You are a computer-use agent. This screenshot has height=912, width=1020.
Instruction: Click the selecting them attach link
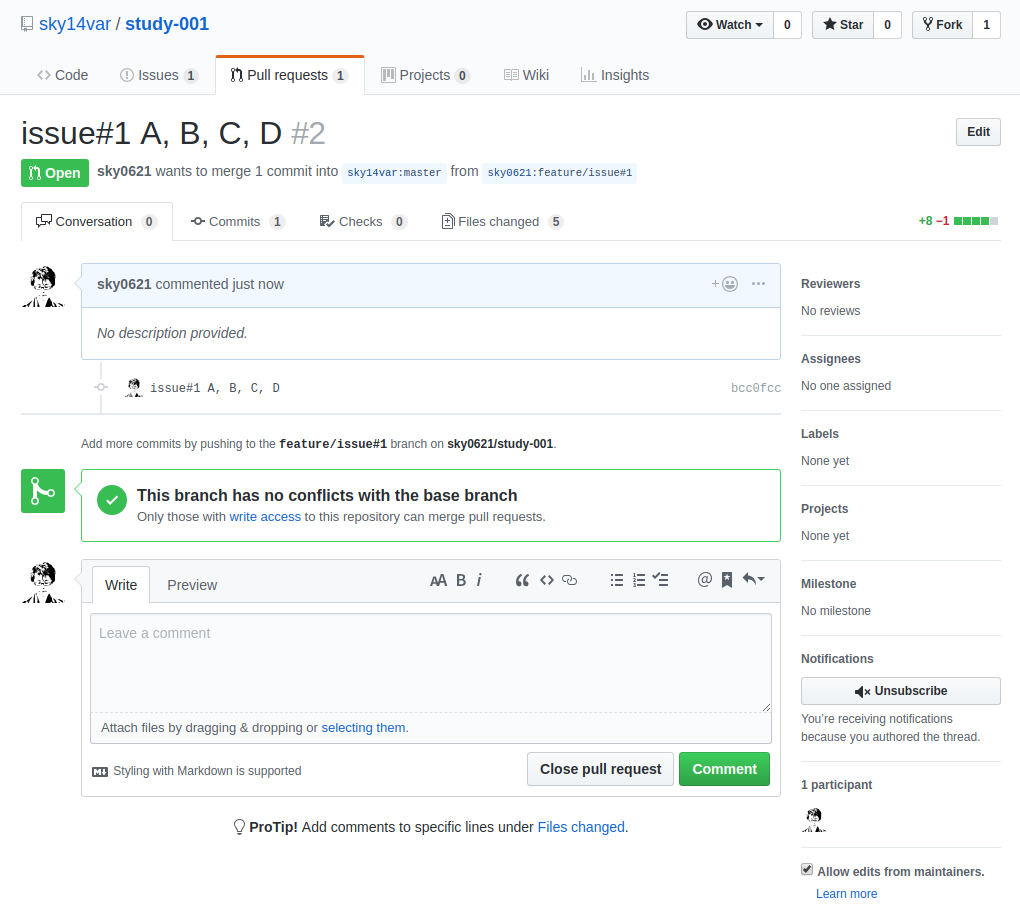[x=363, y=728]
